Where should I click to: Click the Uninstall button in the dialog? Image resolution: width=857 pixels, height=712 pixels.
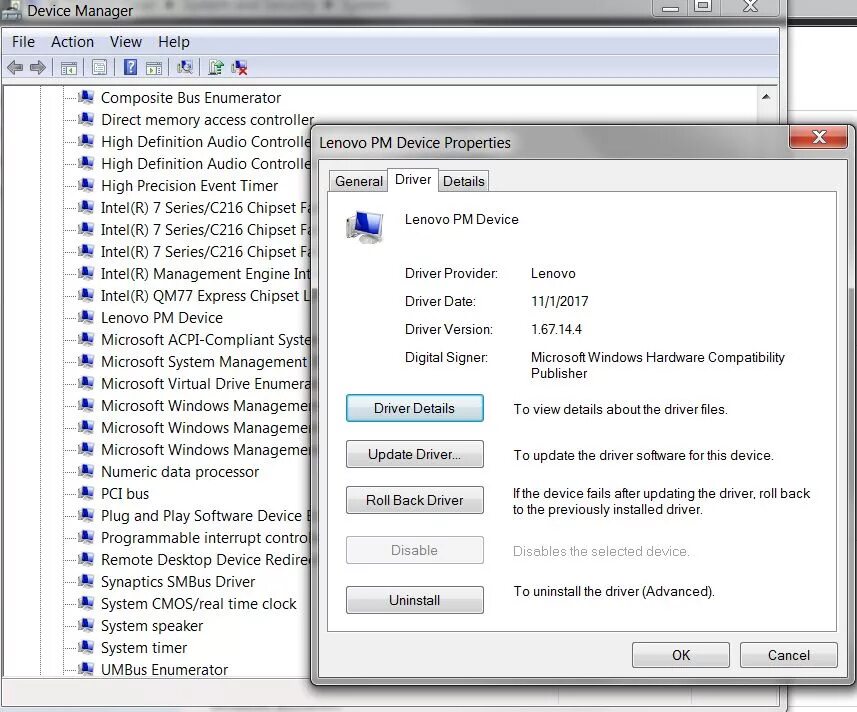[x=414, y=600]
